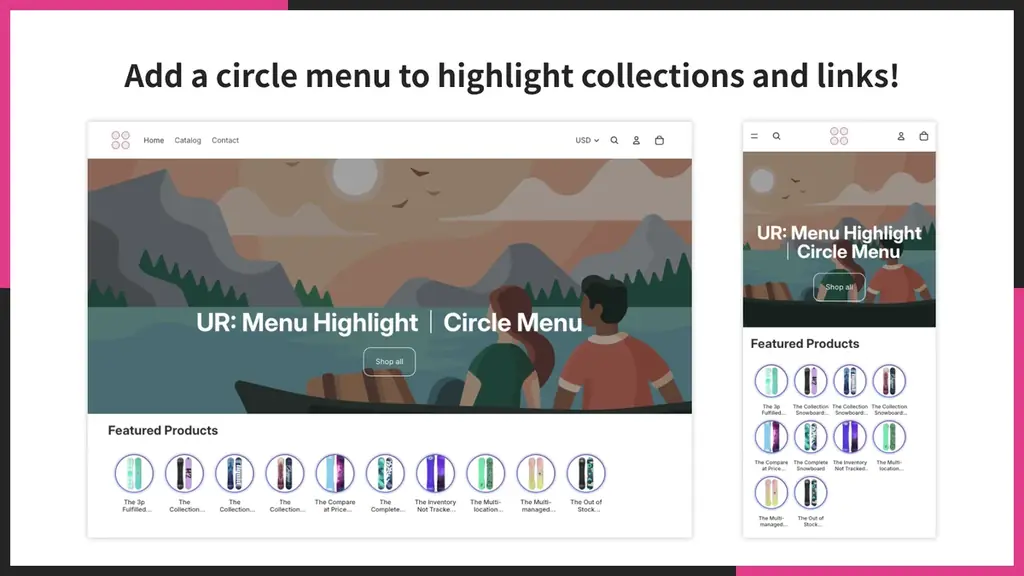This screenshot has height=576, width=1024.
Task: Open the Contact page link
Action: coord(225,140)
